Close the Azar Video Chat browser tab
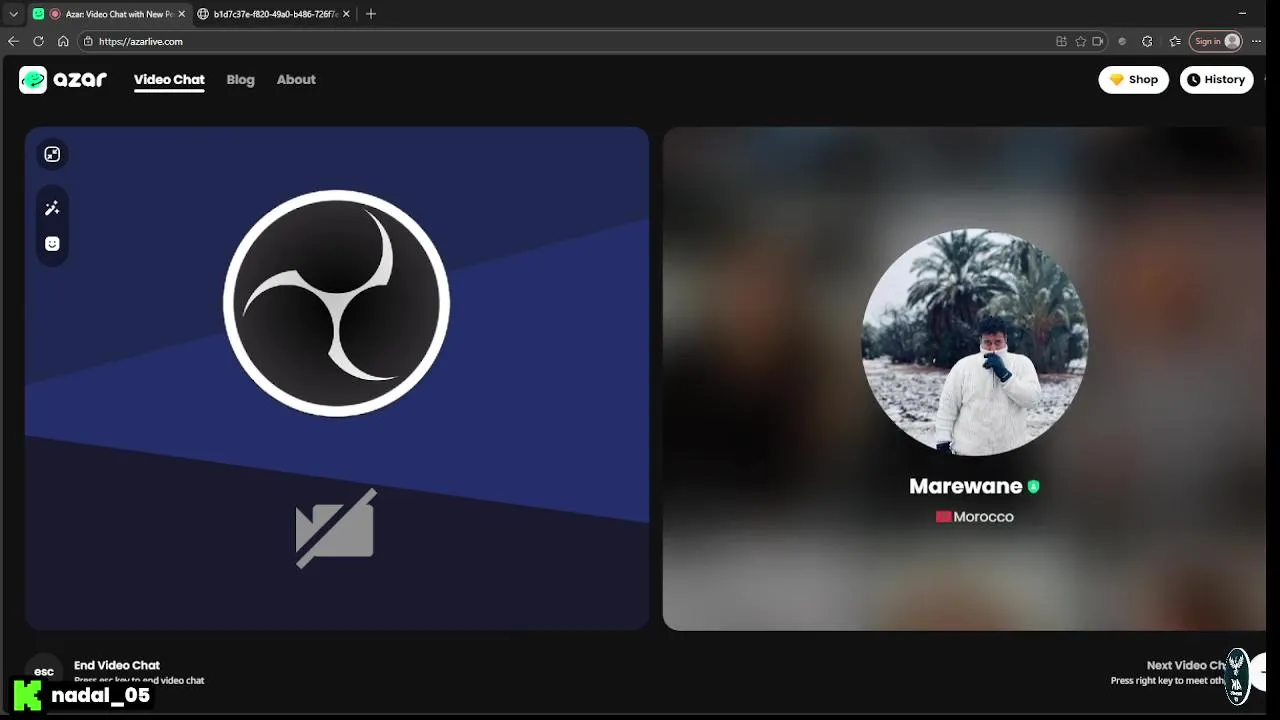 (x=181, y=14)
